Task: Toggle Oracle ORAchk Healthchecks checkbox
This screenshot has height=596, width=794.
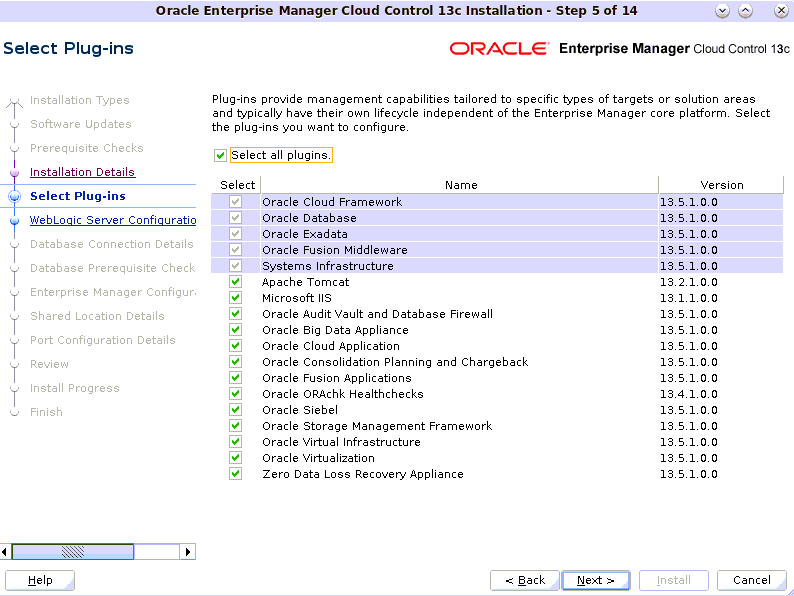Action: tap(235, 394)
